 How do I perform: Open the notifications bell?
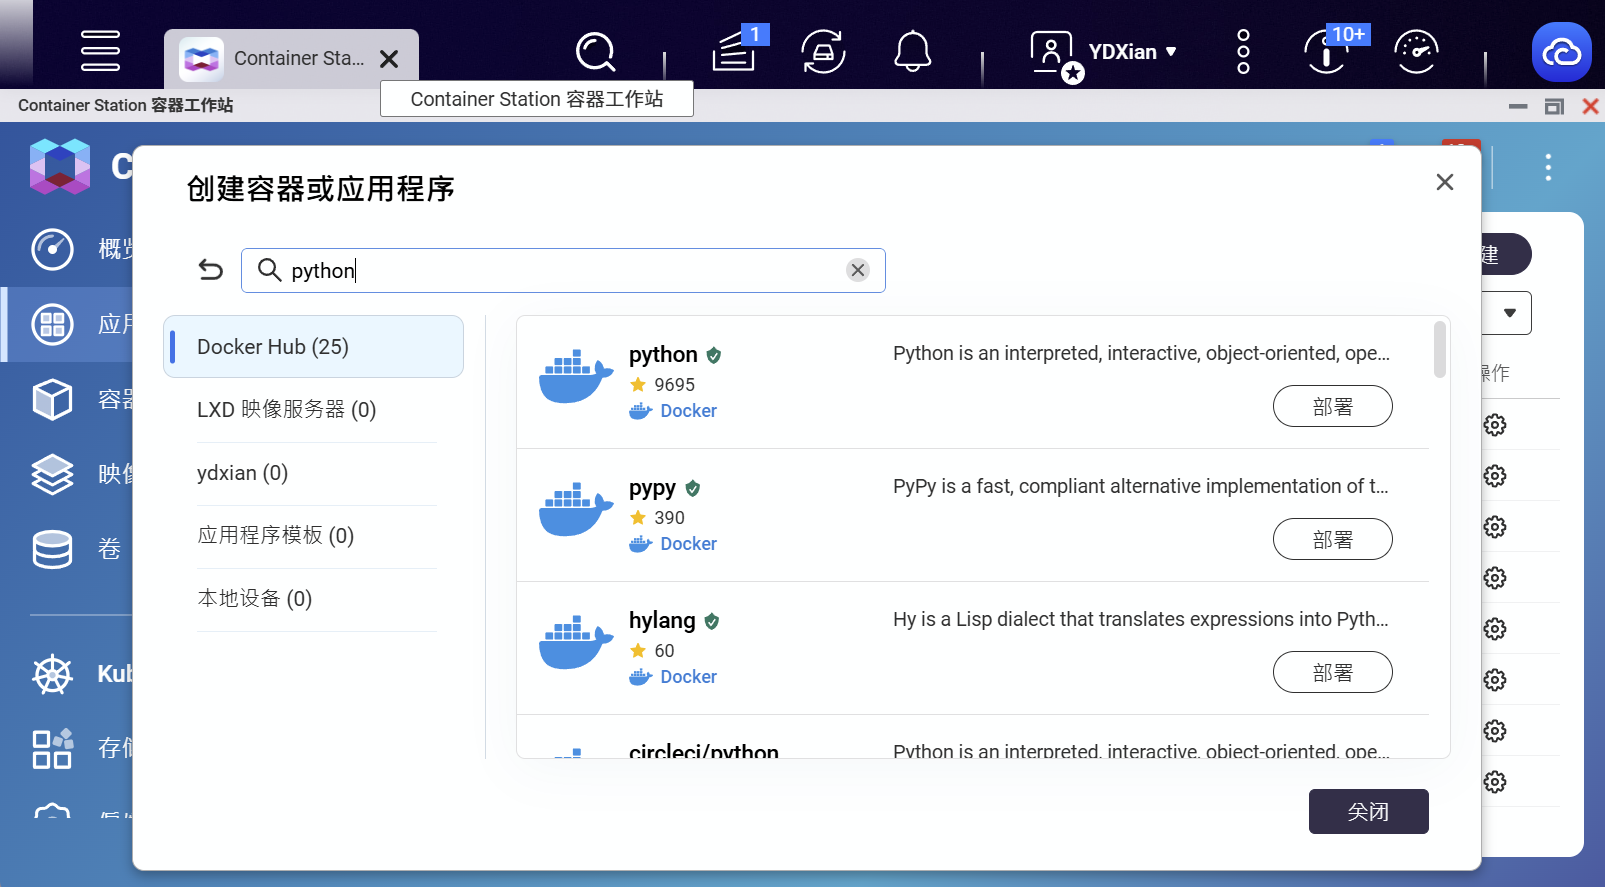[x=912, y=51]
